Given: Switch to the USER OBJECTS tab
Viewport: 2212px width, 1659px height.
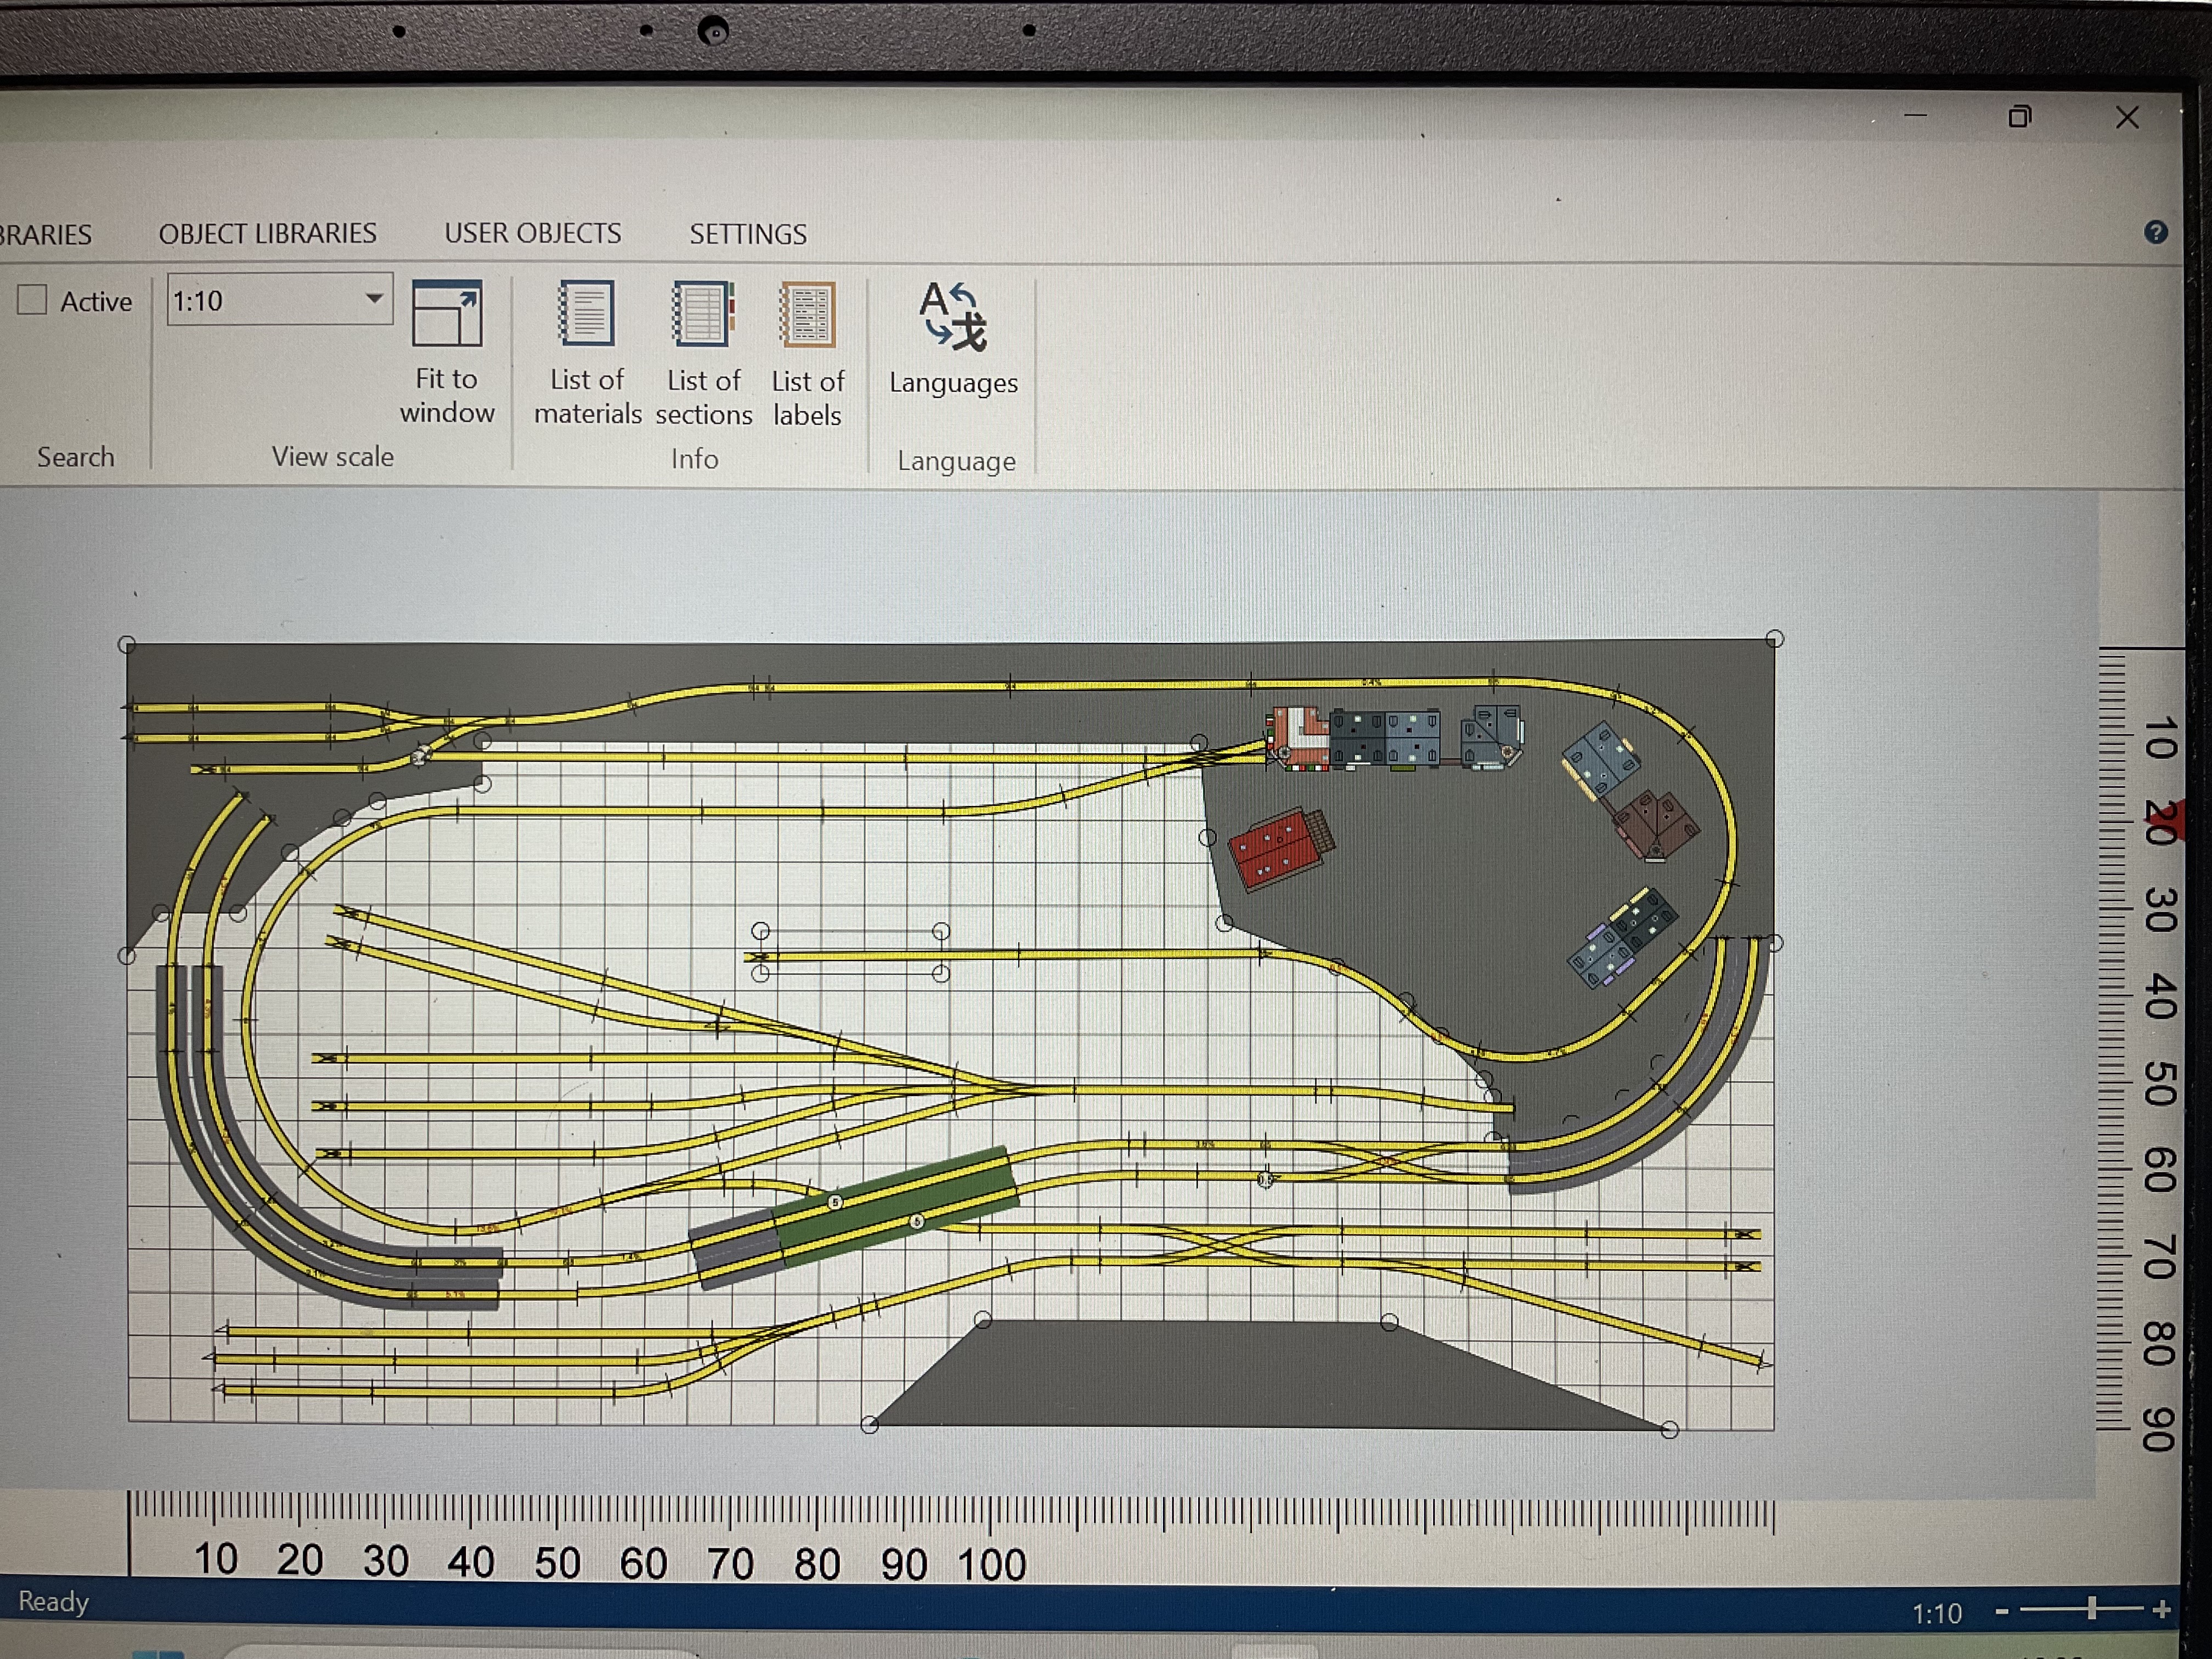Looking at the screenshot, I should (533, 233).
